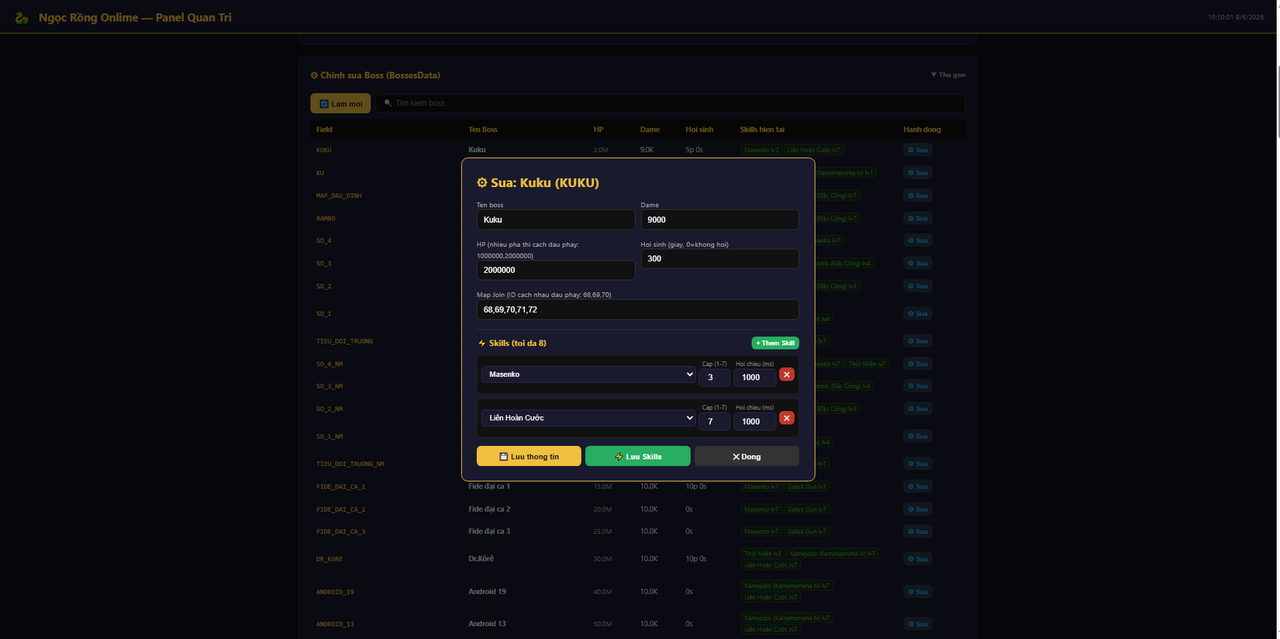The width and height of the screenshot is (1280, 639).
Task: Focus the Cap level field for Liên Hoàn Cước
Action: pos(714,421)
